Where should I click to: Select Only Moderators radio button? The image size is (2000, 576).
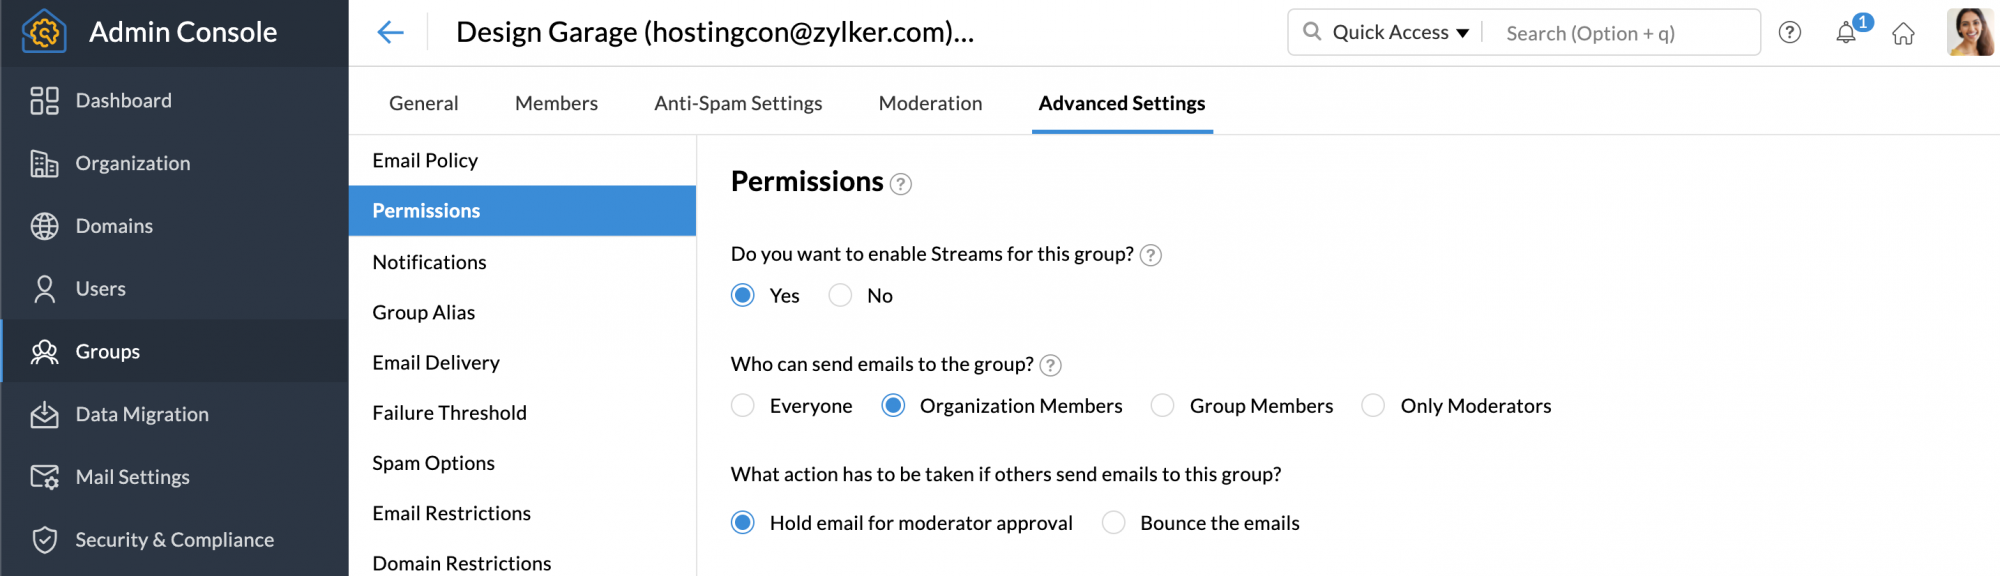pos(1374,406)
